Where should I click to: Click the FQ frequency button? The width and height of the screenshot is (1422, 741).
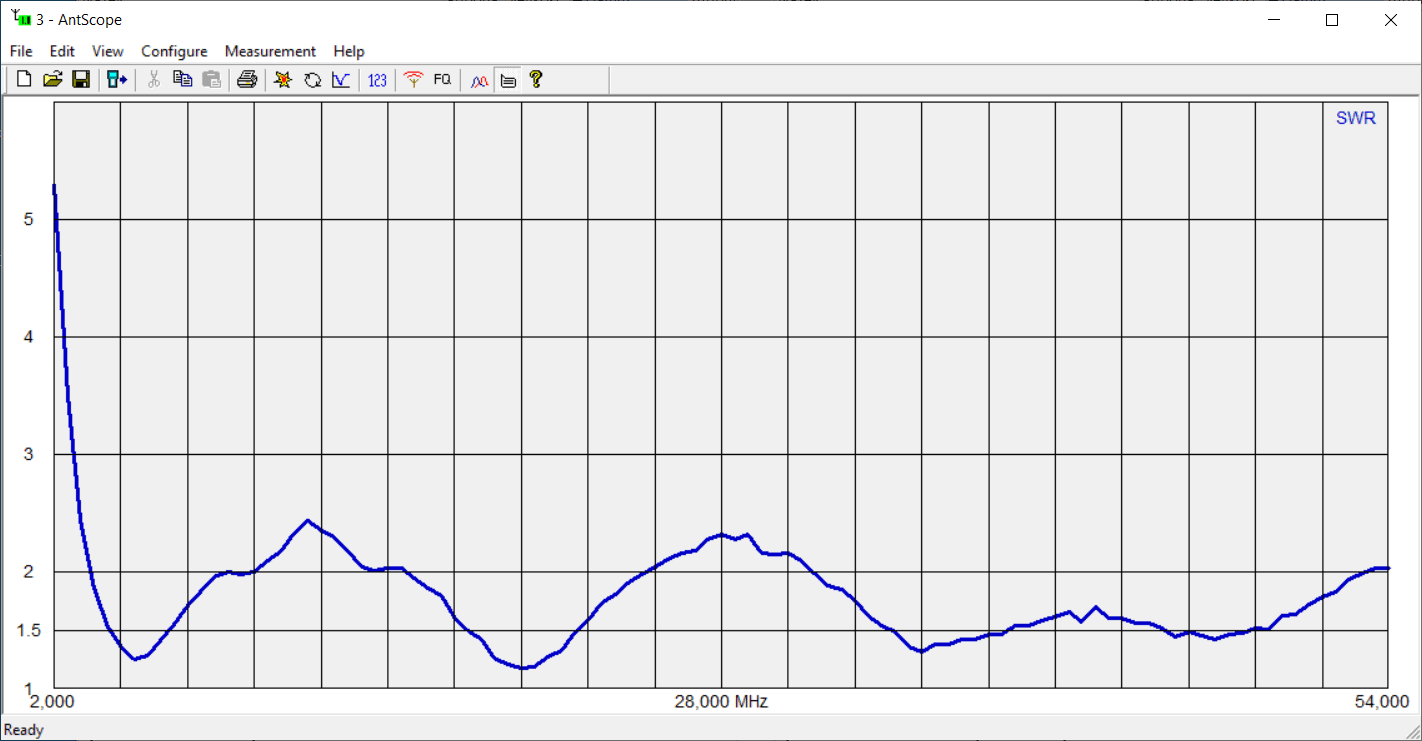point(442,80)
